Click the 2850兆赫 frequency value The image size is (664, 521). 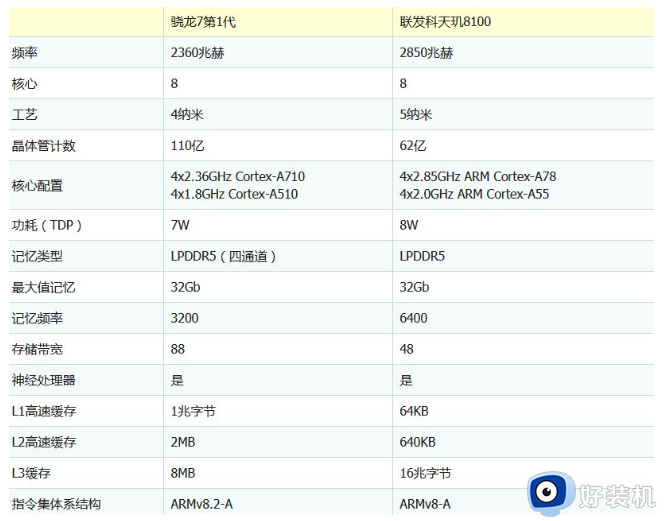click(426, 53)
